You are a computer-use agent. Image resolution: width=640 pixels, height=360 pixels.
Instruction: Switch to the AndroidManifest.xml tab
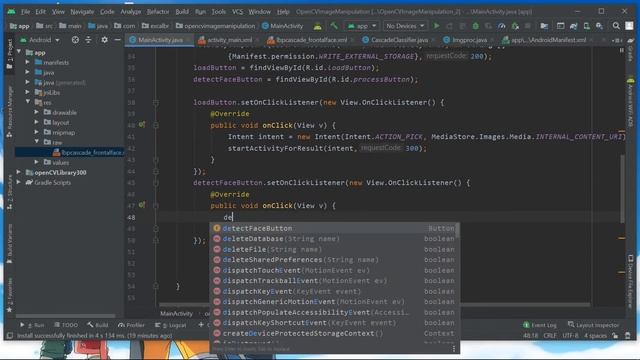(548, 40)
